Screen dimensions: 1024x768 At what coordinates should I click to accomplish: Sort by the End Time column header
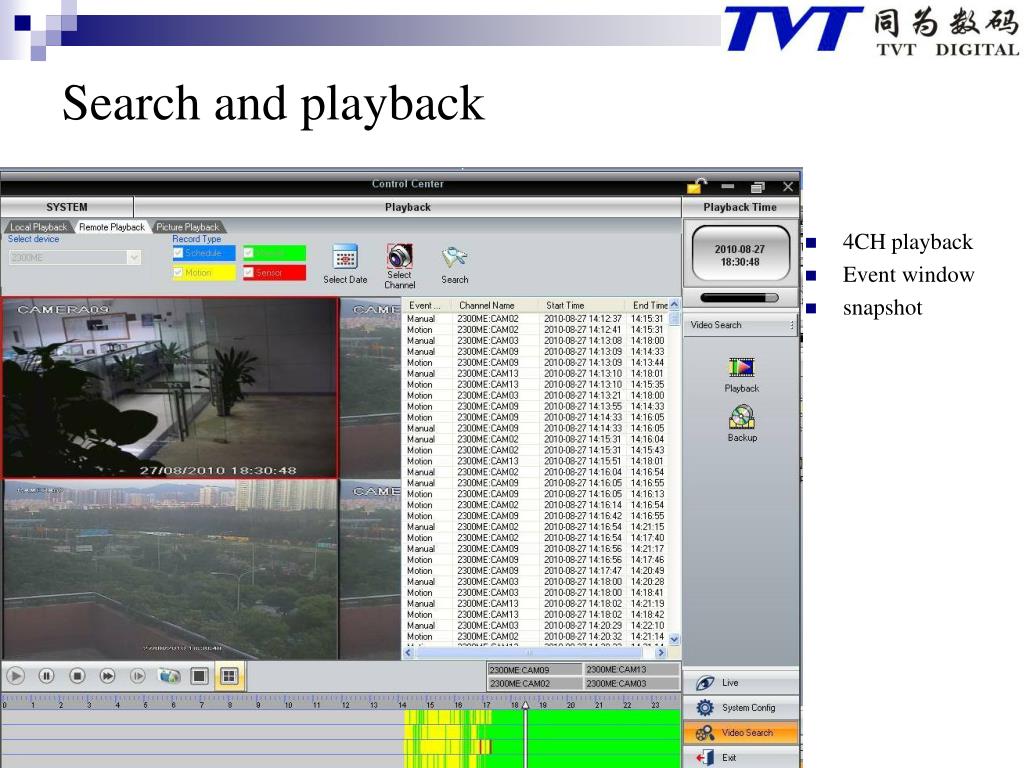pos(648,305)
